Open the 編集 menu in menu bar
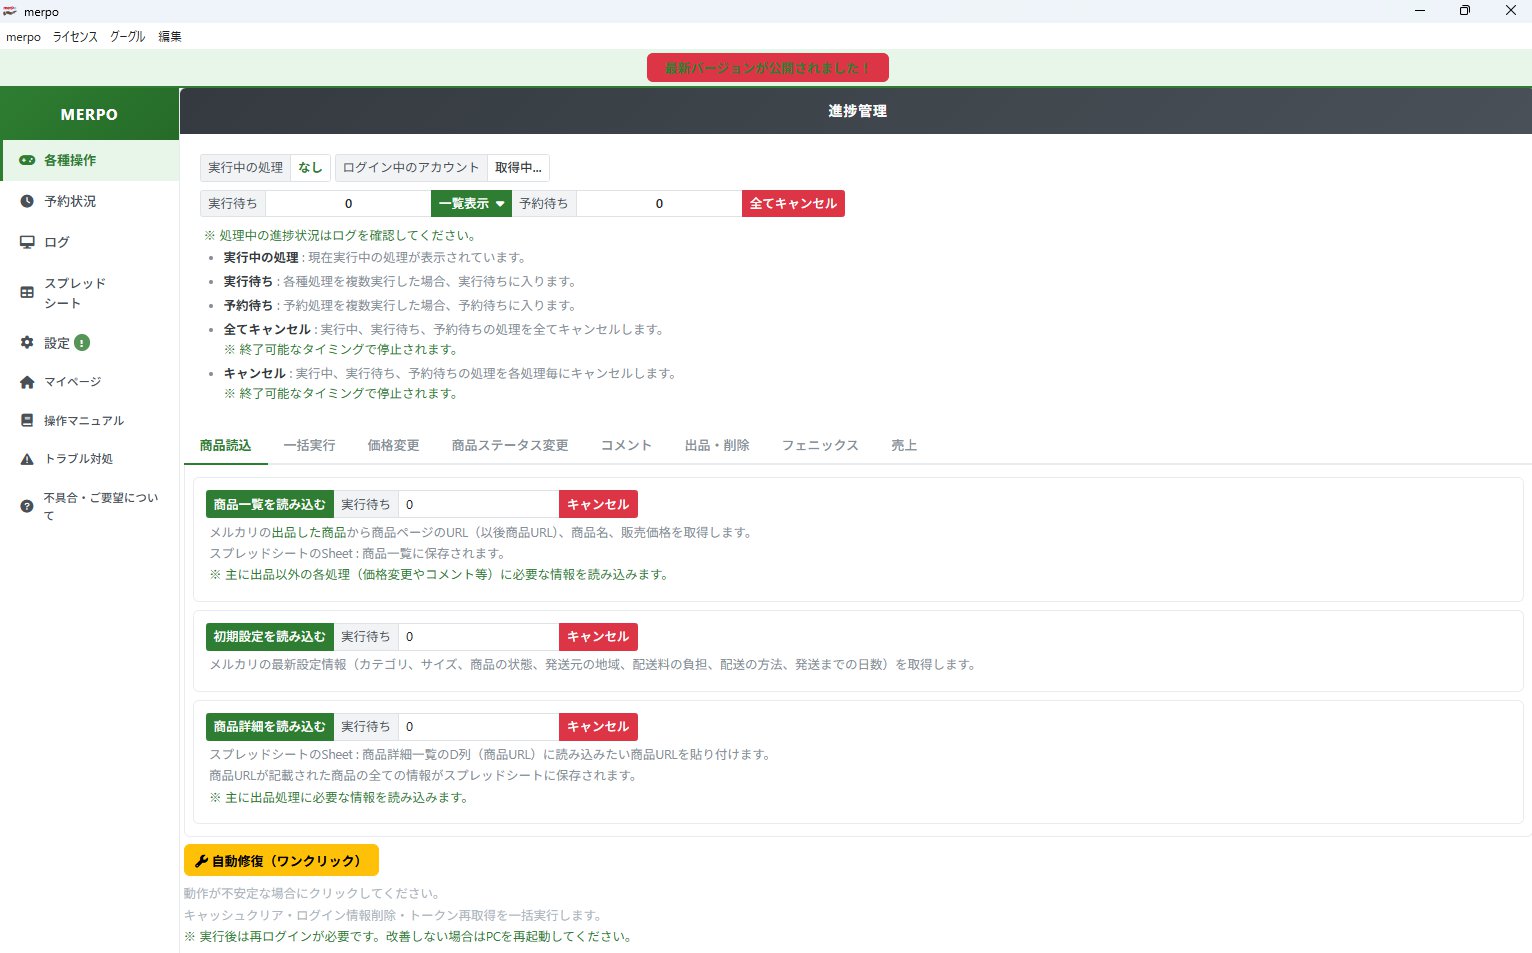 170,37
